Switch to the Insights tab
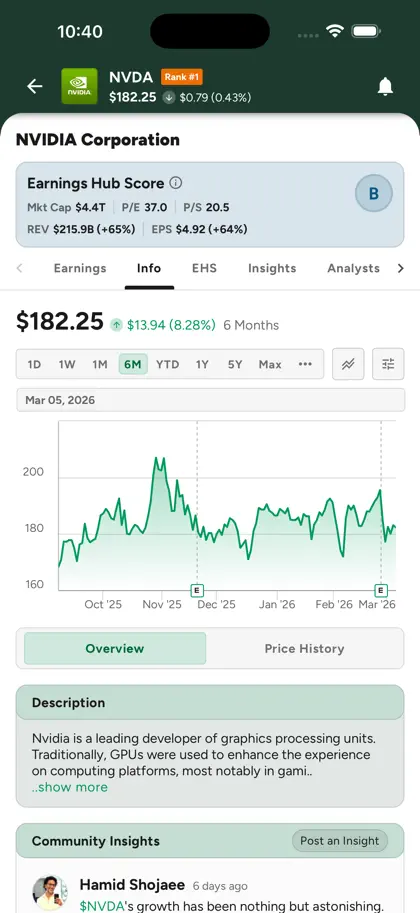This screenshot has height=913, width=420. click(272, 268)
